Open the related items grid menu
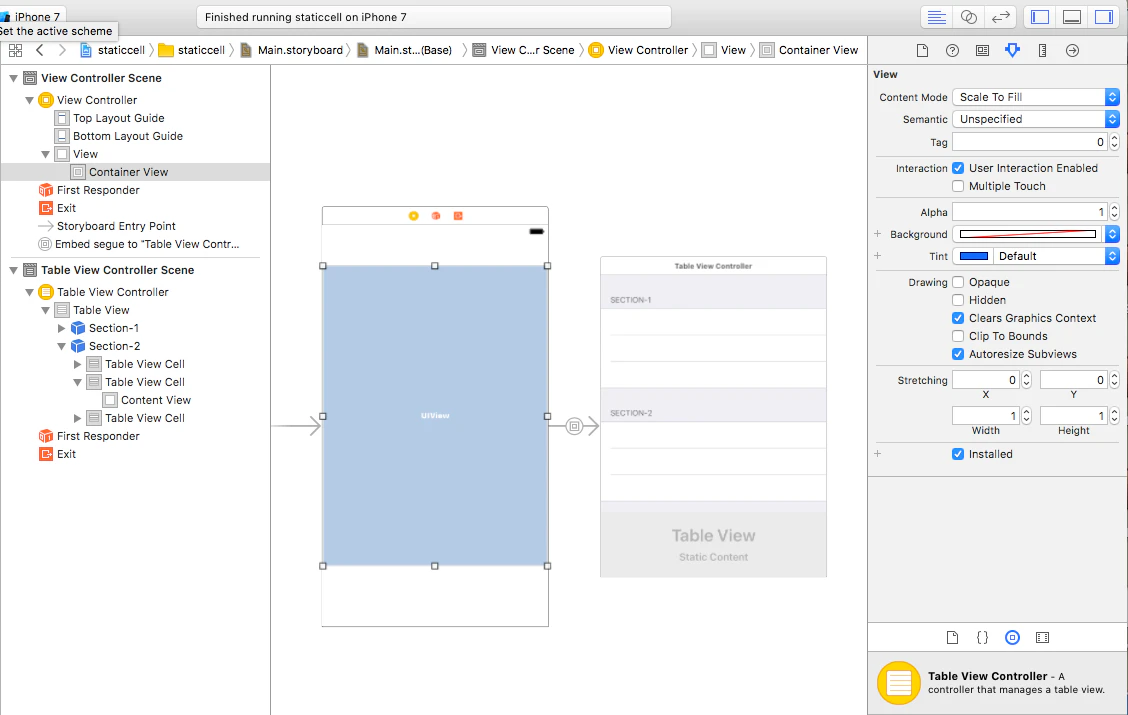This screenshot has height=715, width=1128. pos(15,50)
